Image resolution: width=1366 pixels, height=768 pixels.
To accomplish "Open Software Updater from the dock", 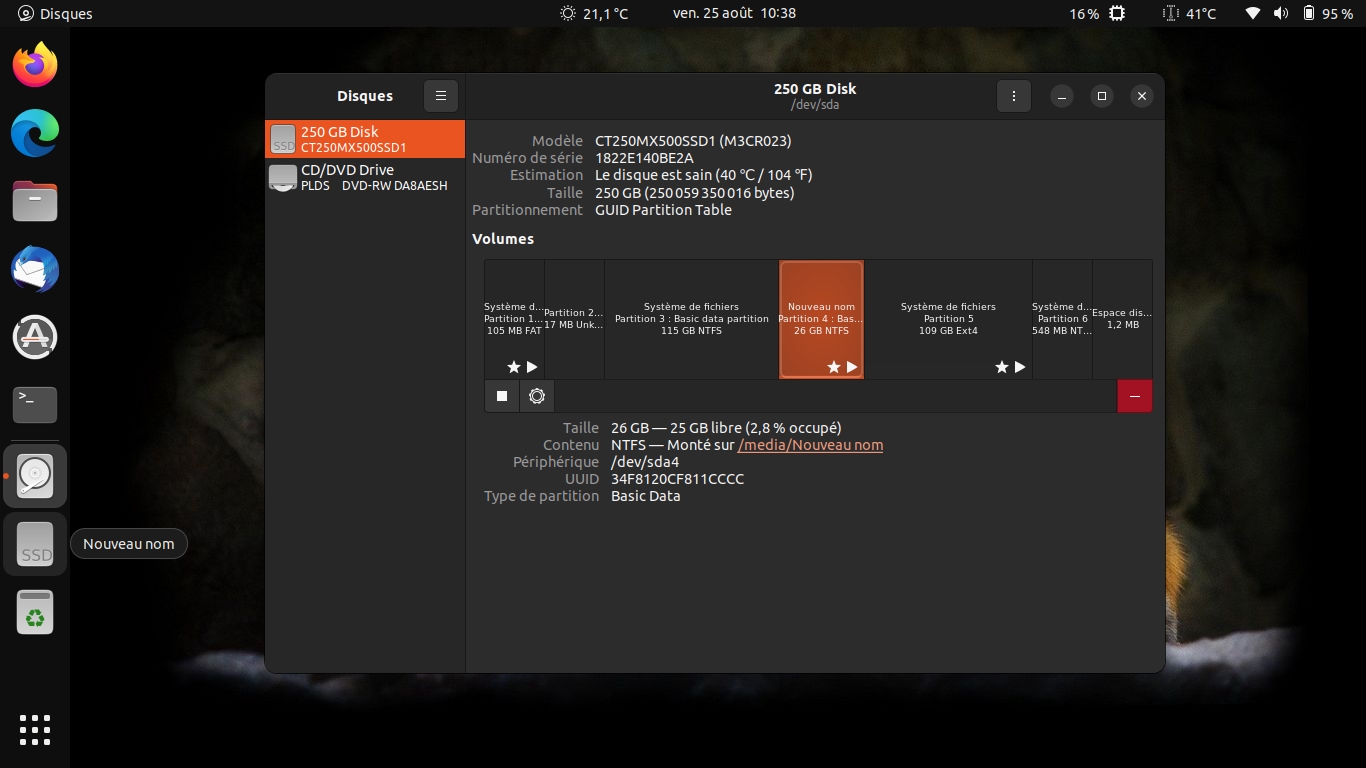I will point(35,337).
